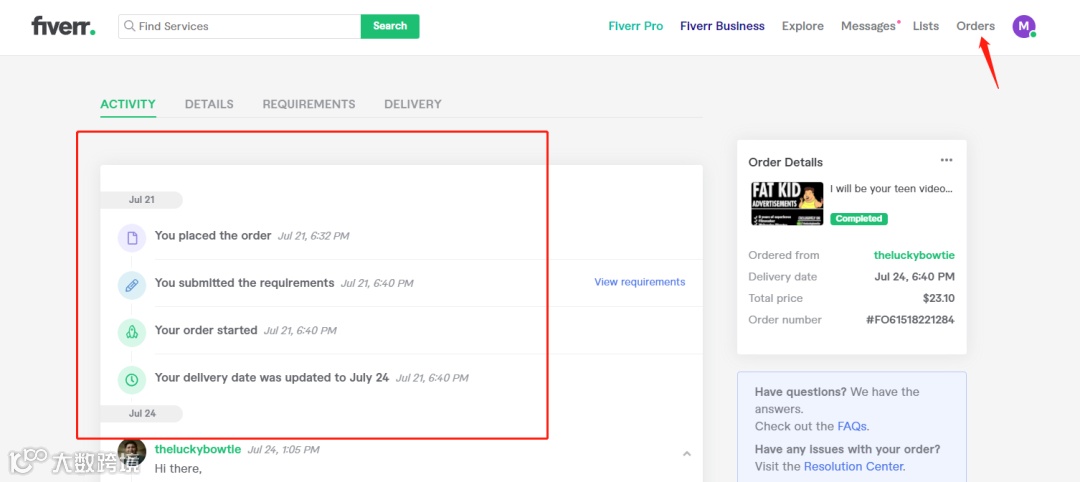
Task: Click the Completed status badge
Action: [858, 219]
